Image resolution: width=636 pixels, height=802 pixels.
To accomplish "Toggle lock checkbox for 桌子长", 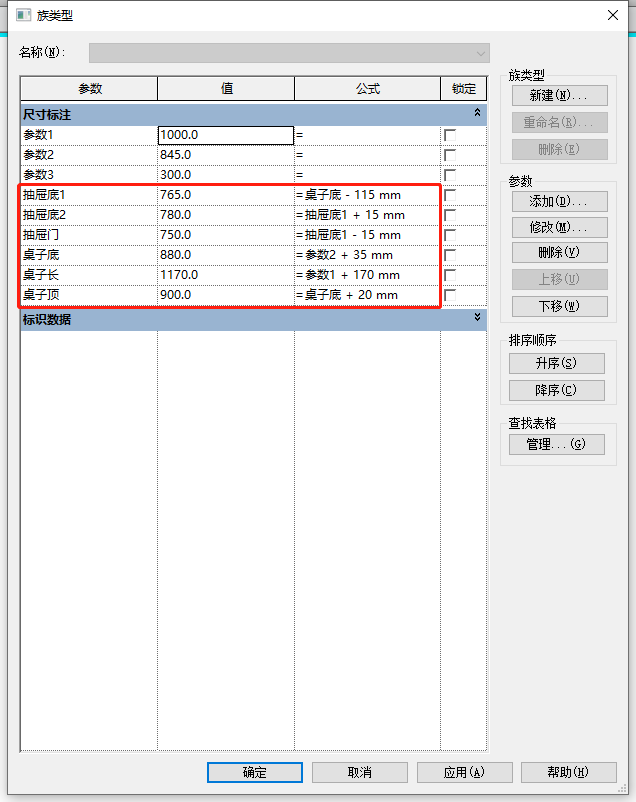I will tap(450, 275).
